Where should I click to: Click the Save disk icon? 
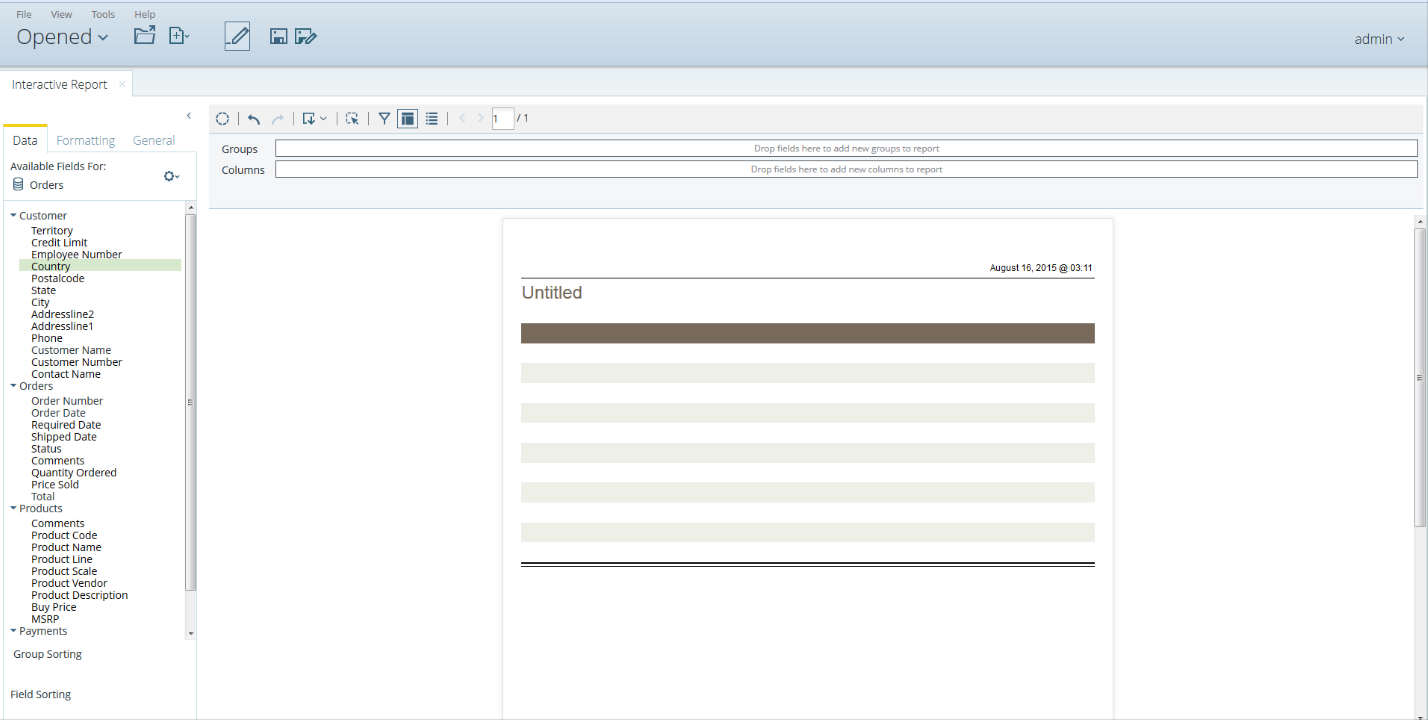[x=279, y=37]
